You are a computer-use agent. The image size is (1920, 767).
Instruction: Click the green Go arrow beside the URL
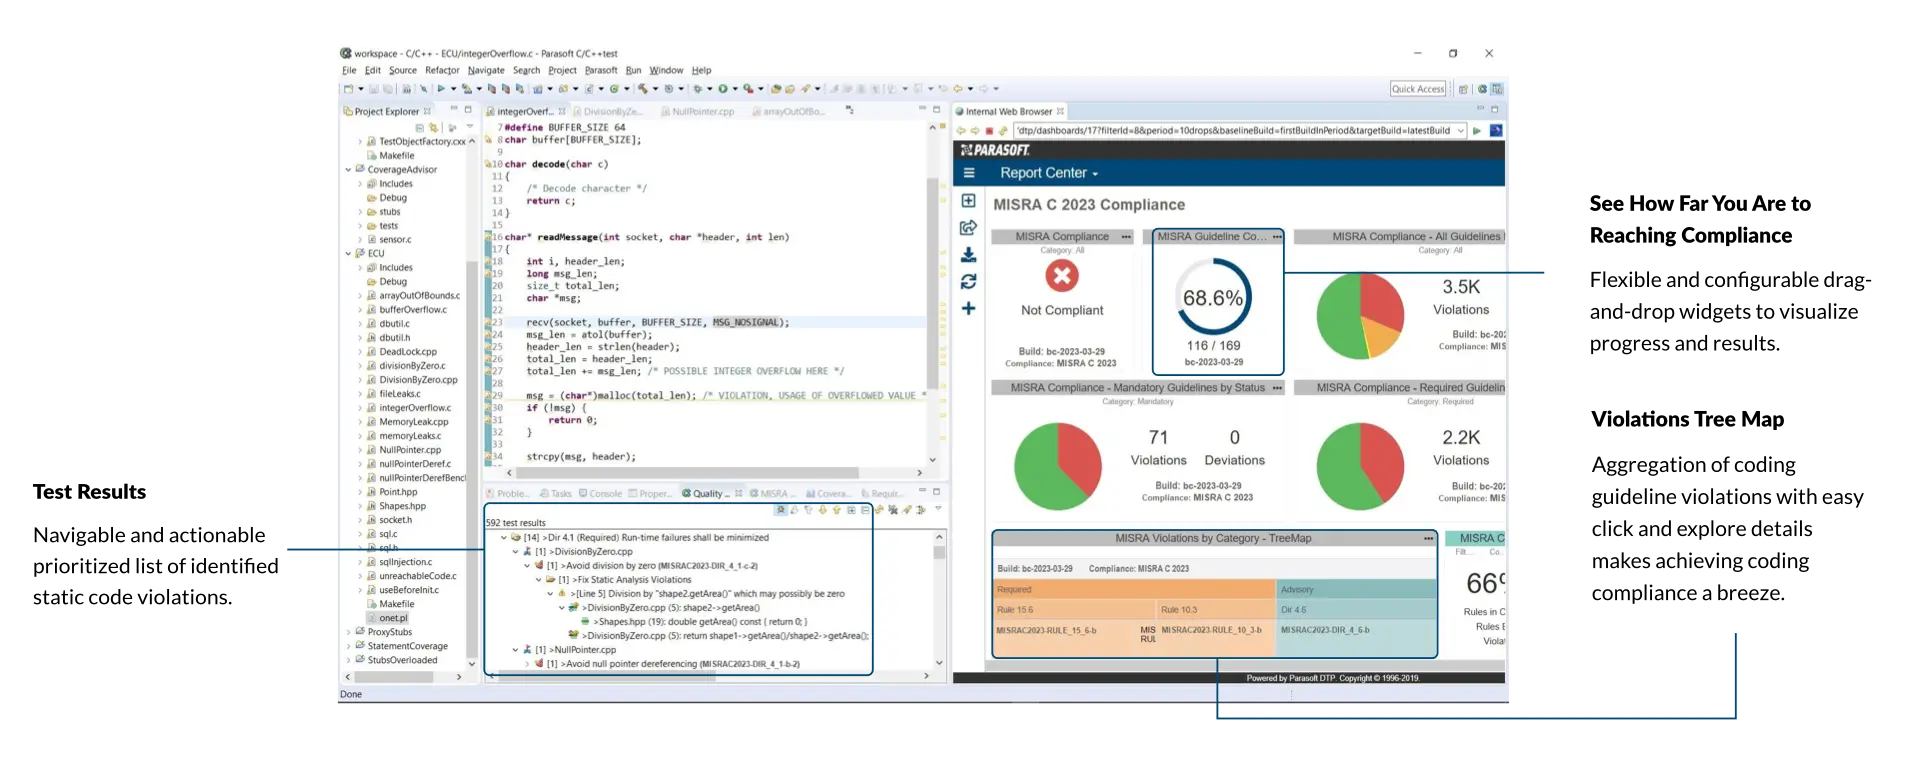click(x=1477, y=131)
